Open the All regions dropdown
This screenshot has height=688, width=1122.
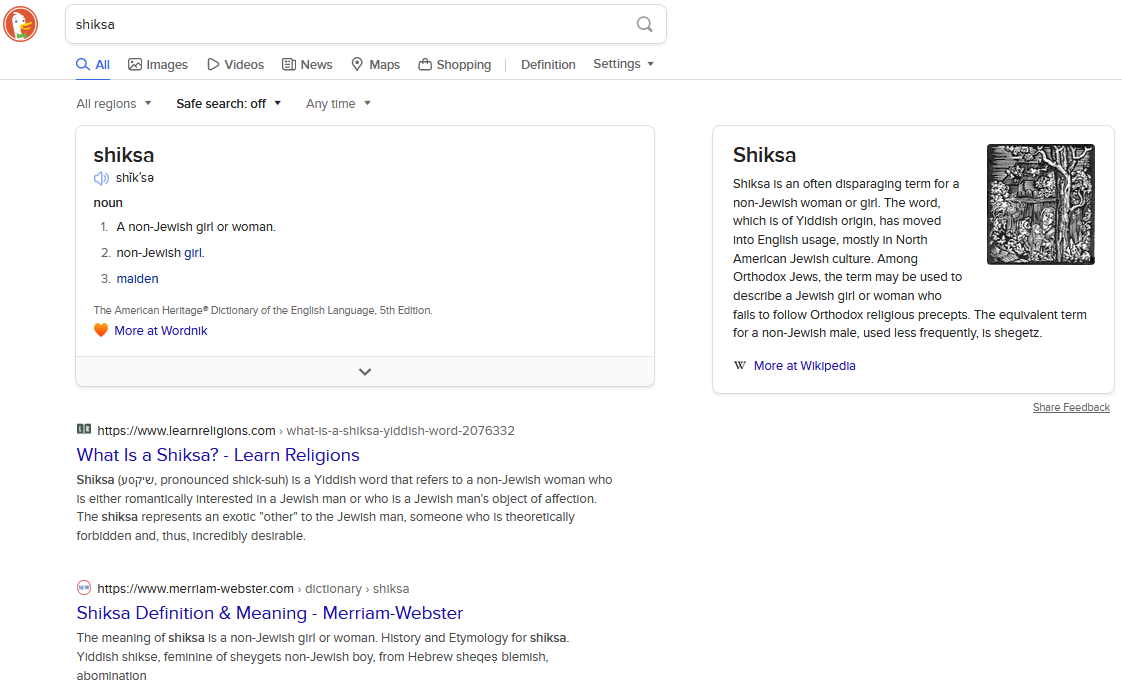tap(114, 104)
